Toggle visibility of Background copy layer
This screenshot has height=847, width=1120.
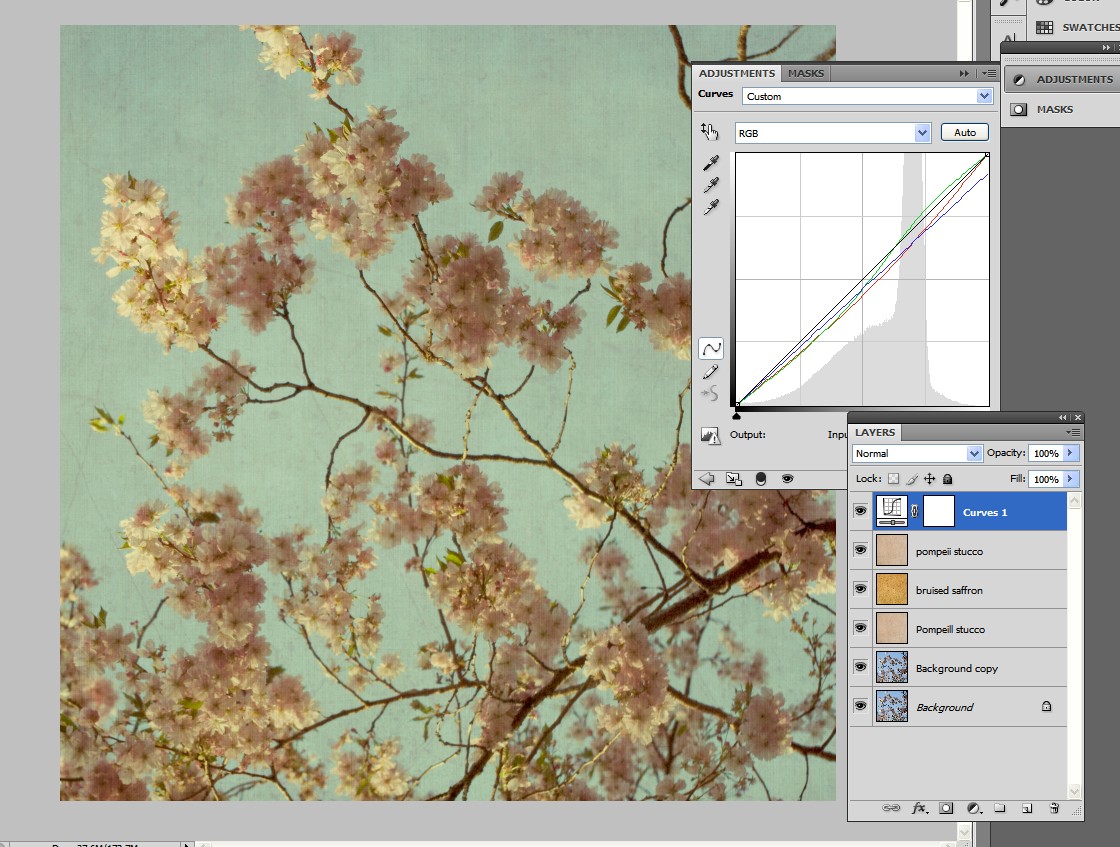click(x=860, y=668)
